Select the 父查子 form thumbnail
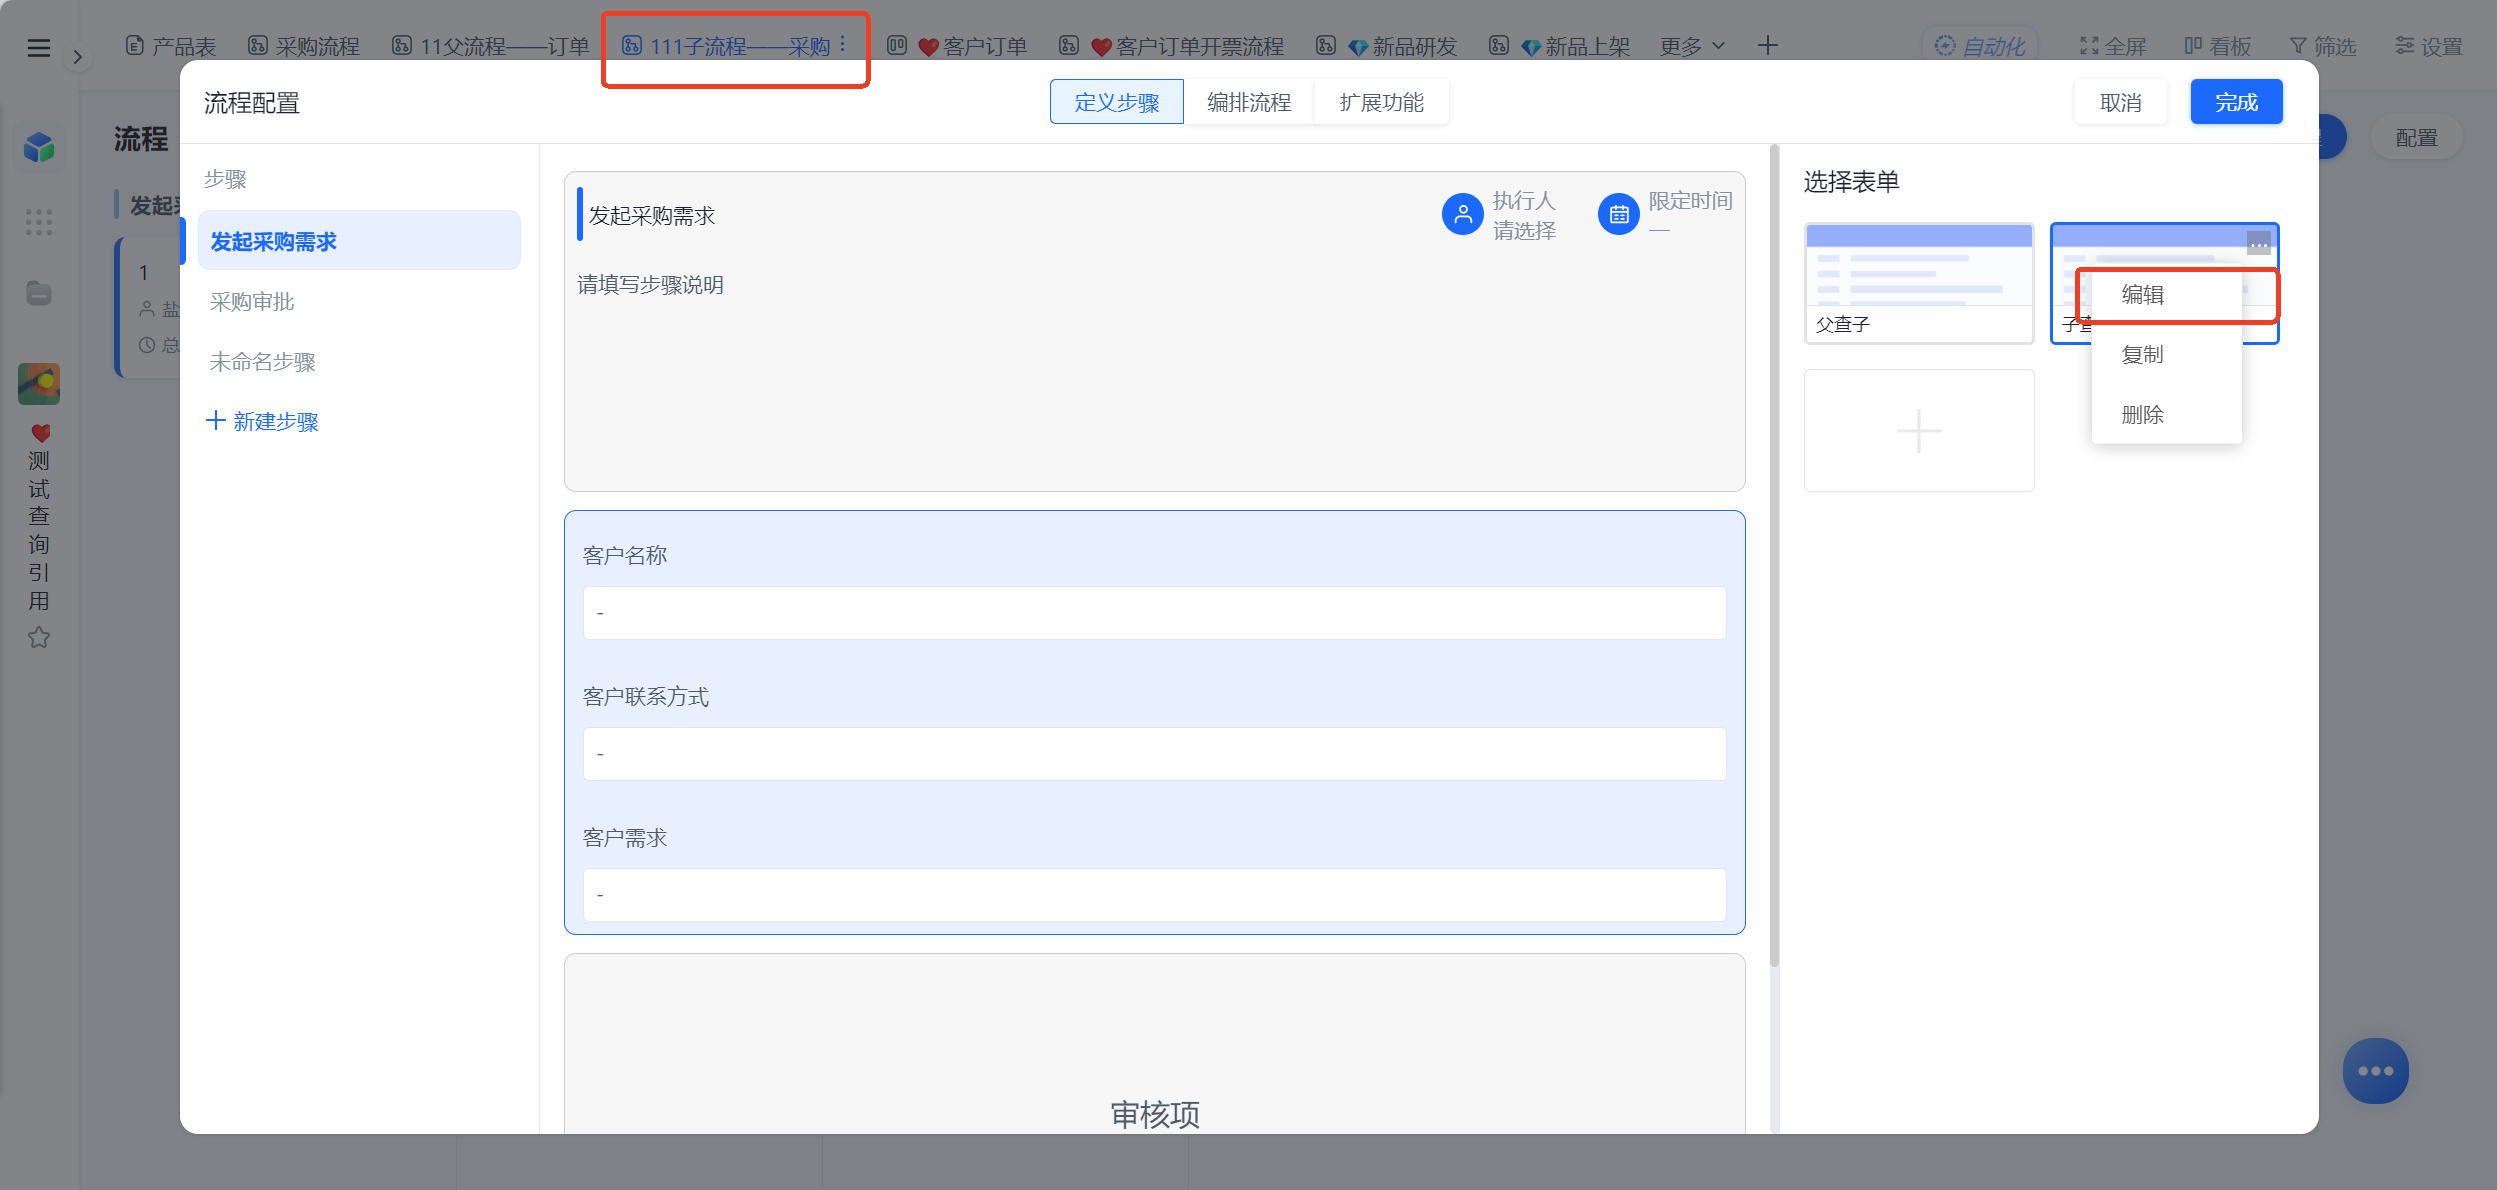Image resolution: width=2497 pixels, height=1190 pixels. tap(1919, 283)
